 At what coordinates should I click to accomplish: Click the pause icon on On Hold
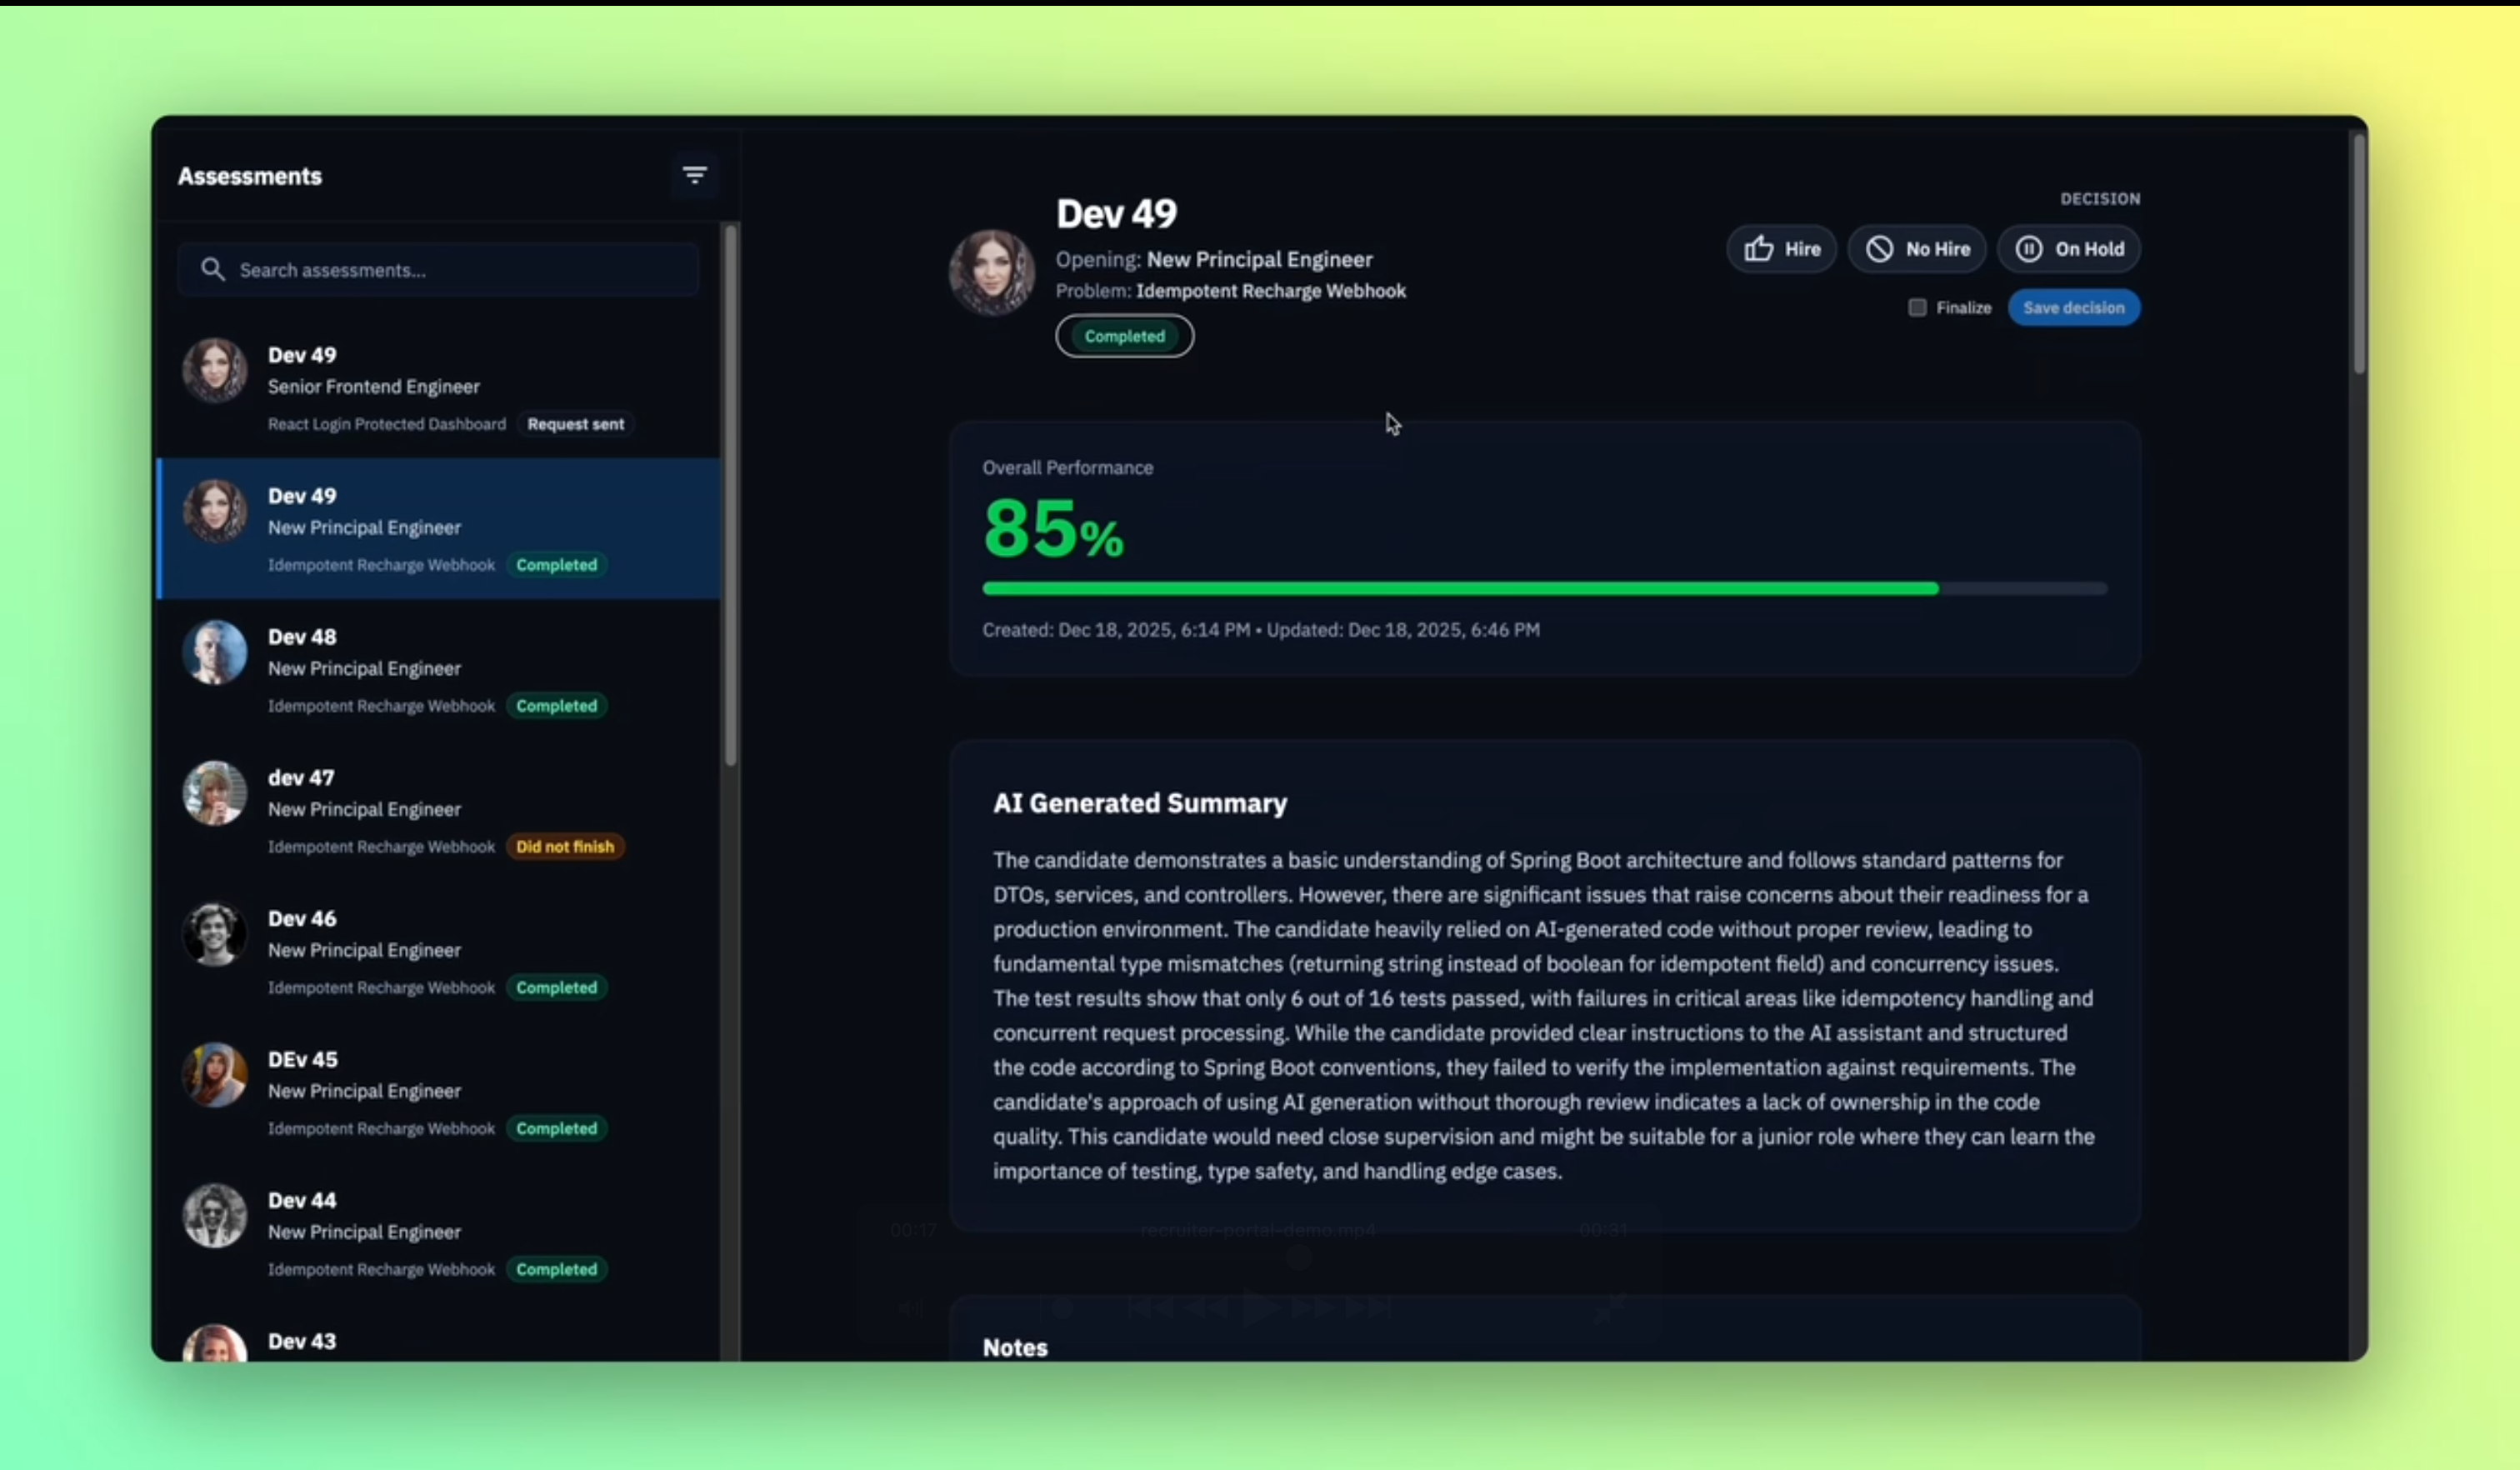(2029, 248)
